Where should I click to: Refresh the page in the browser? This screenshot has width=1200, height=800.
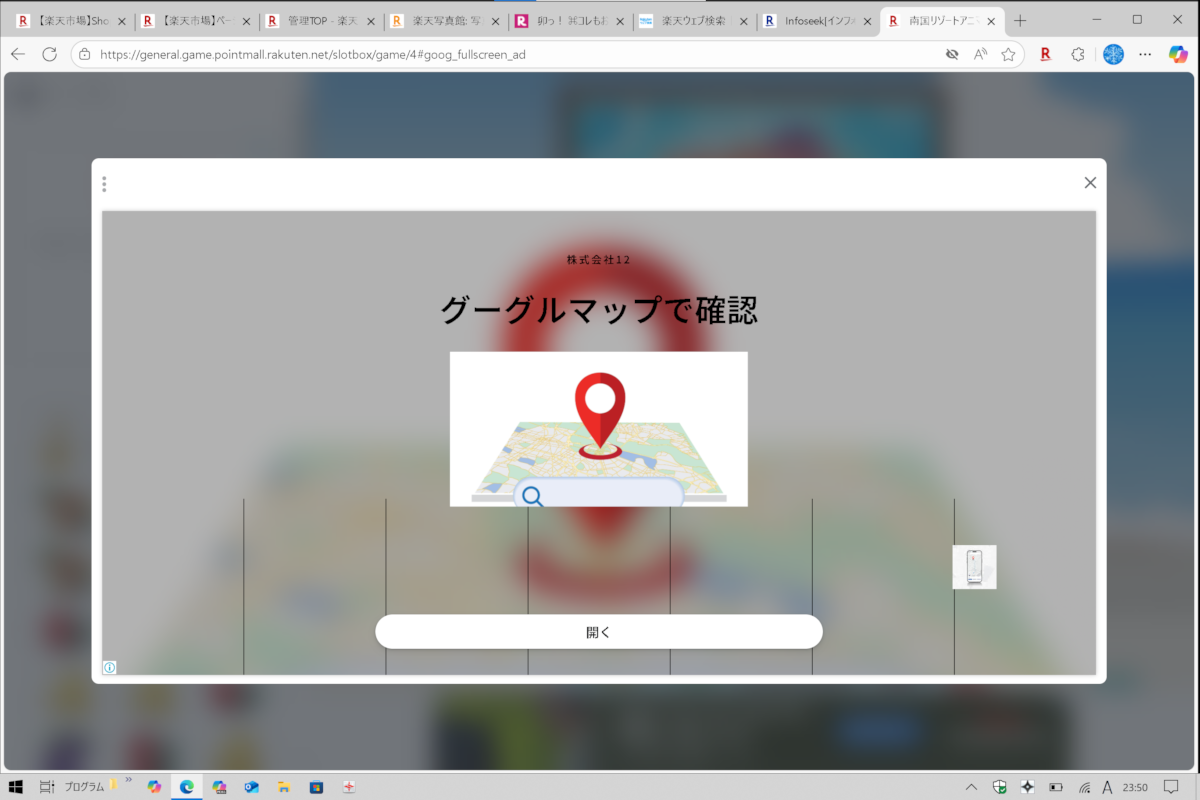[50, 54]
